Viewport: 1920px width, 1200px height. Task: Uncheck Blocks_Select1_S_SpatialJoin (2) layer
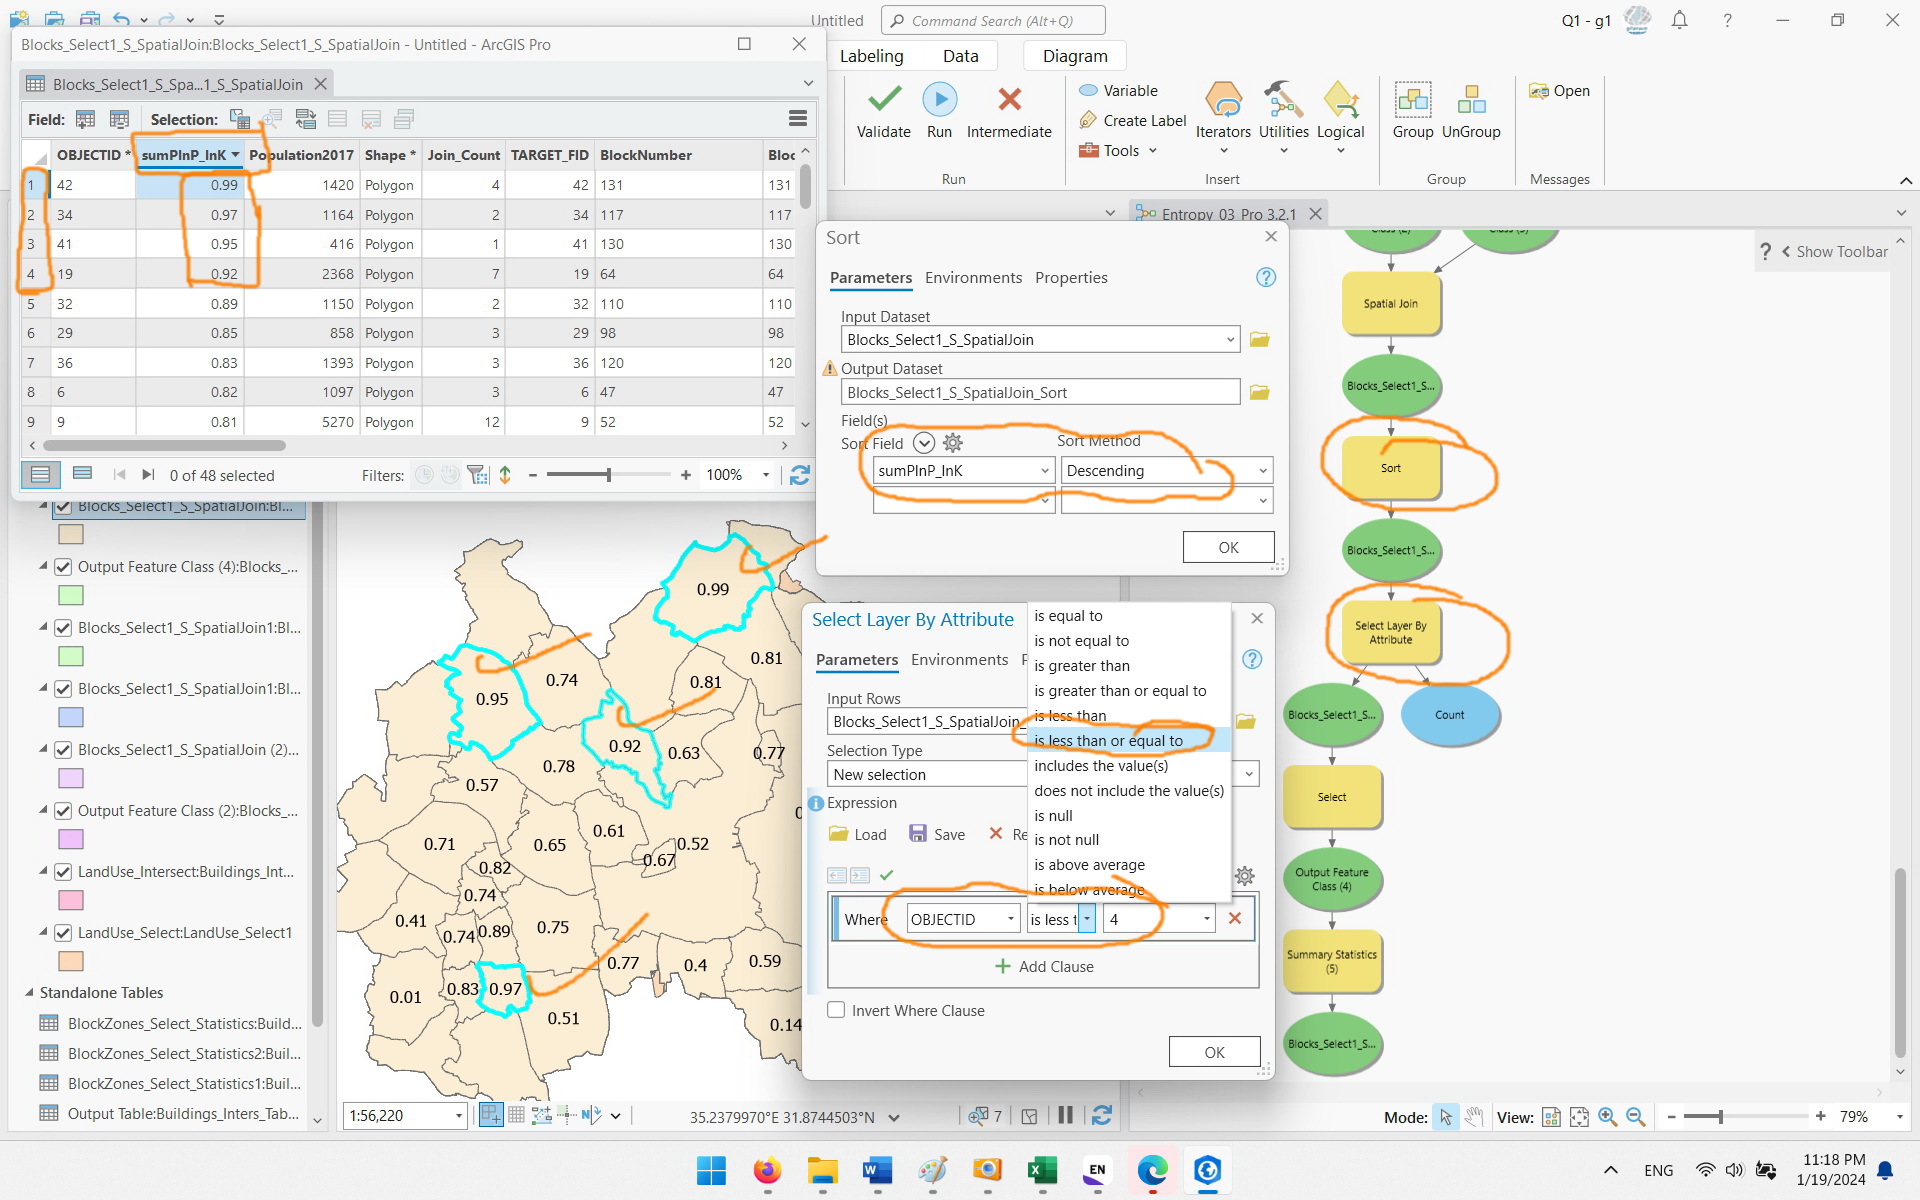[63, 750]
